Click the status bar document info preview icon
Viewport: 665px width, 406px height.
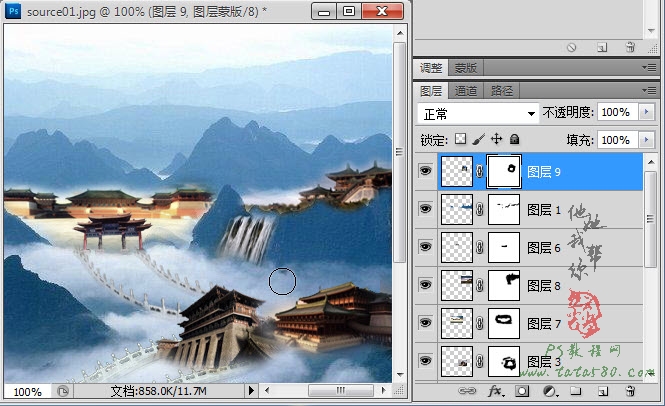[63, 391]
